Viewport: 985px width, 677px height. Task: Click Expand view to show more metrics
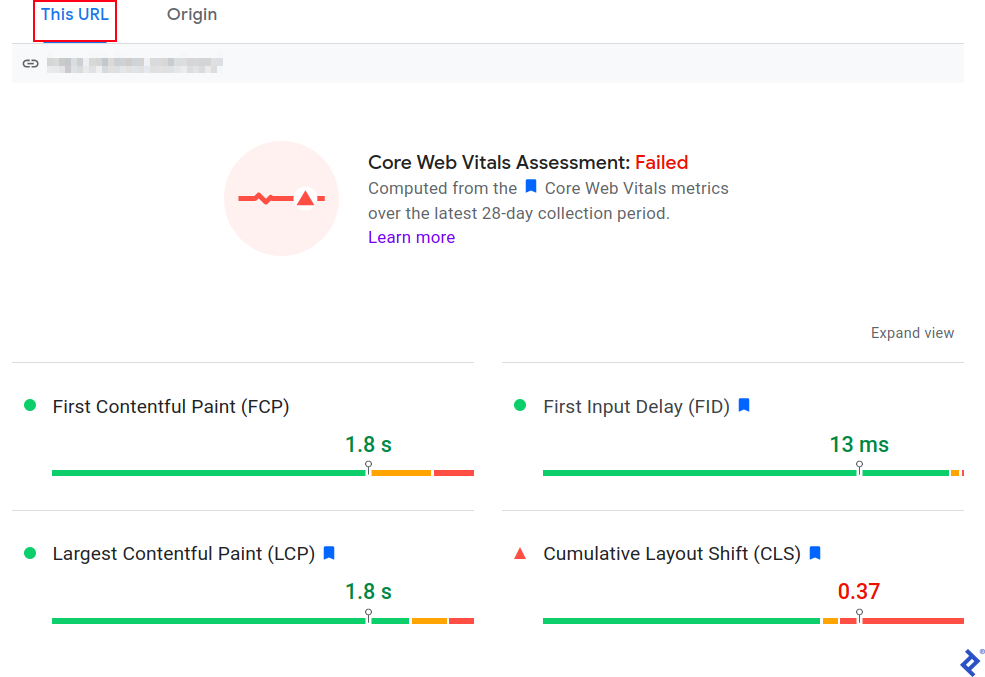912,333
